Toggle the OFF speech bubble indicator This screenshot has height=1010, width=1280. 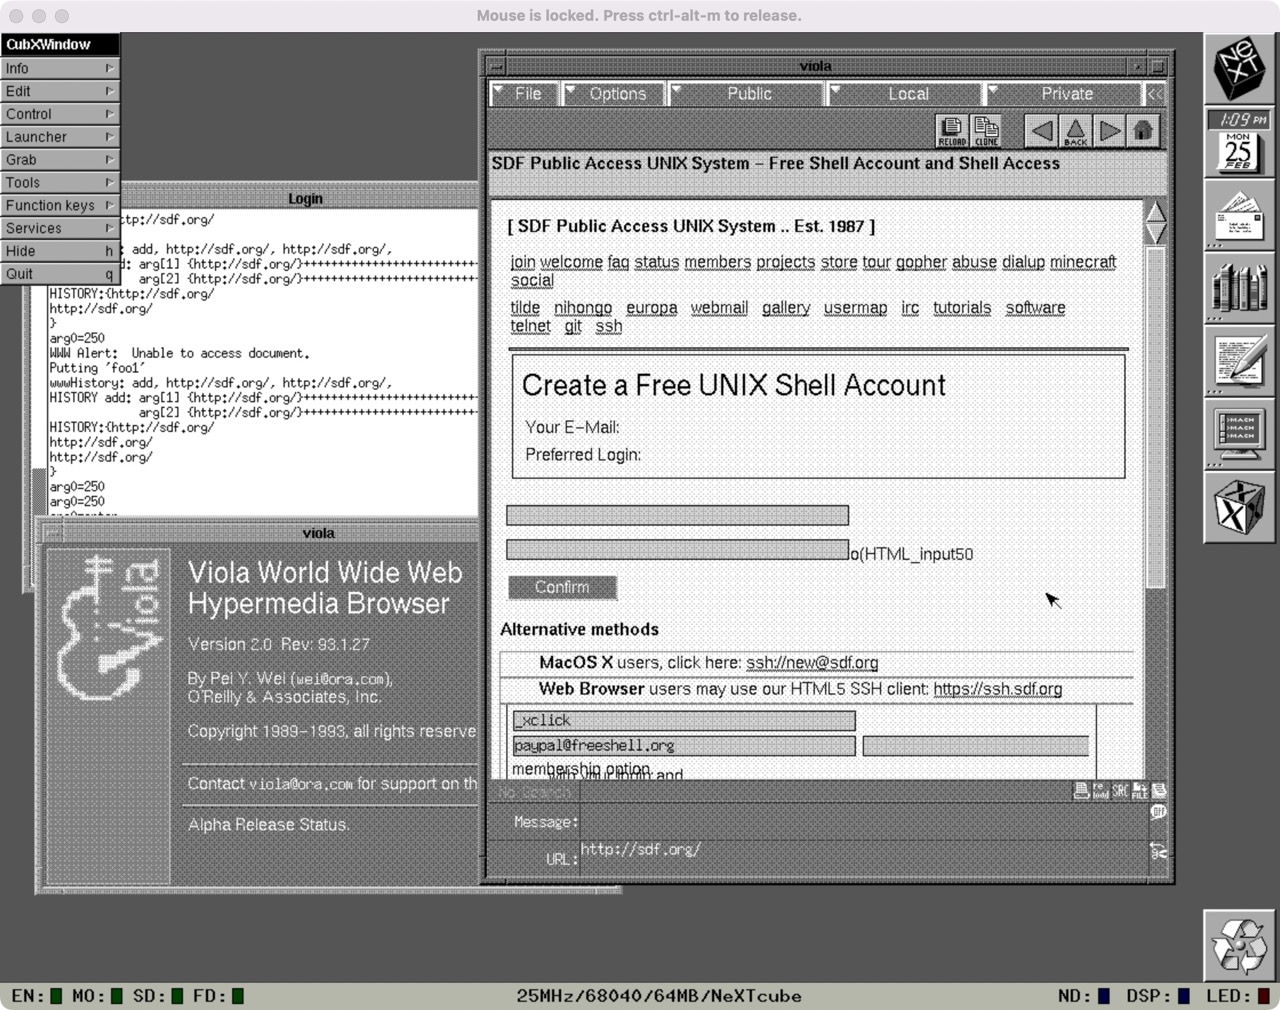coord(1159,812)
